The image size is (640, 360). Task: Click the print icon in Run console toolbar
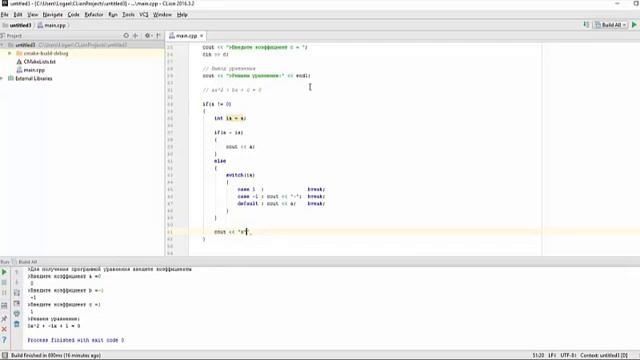[x=17, y=313]
